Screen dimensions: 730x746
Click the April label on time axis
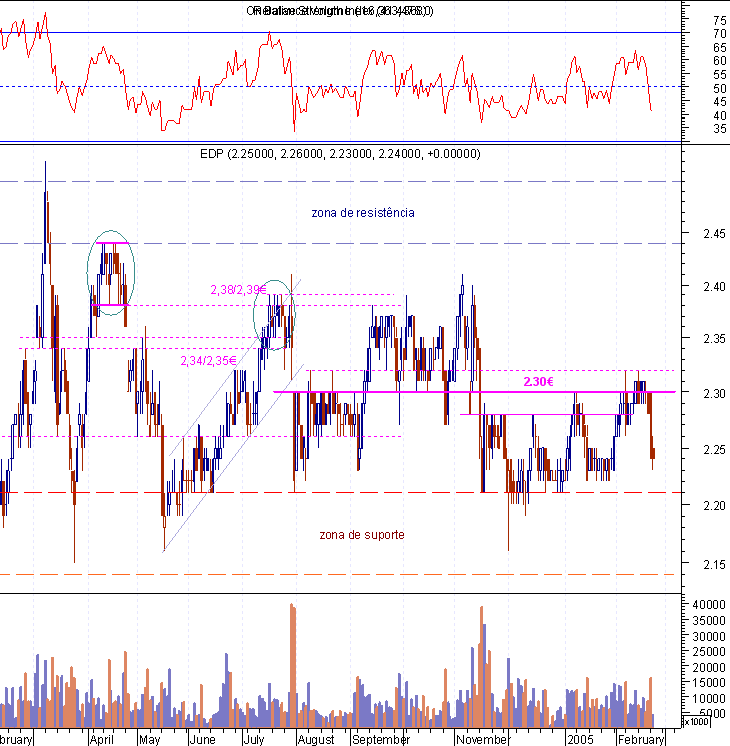pos(101,739)
